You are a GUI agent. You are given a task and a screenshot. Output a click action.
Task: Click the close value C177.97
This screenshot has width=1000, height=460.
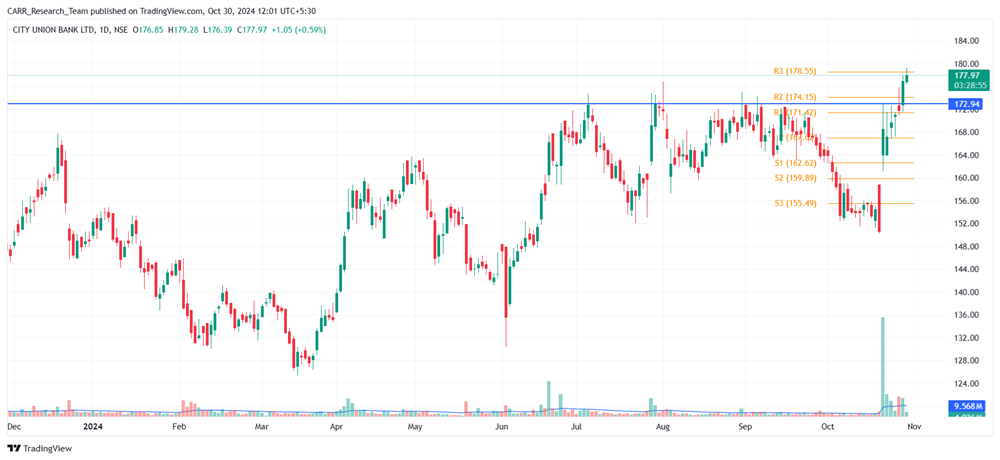[250, 30]
